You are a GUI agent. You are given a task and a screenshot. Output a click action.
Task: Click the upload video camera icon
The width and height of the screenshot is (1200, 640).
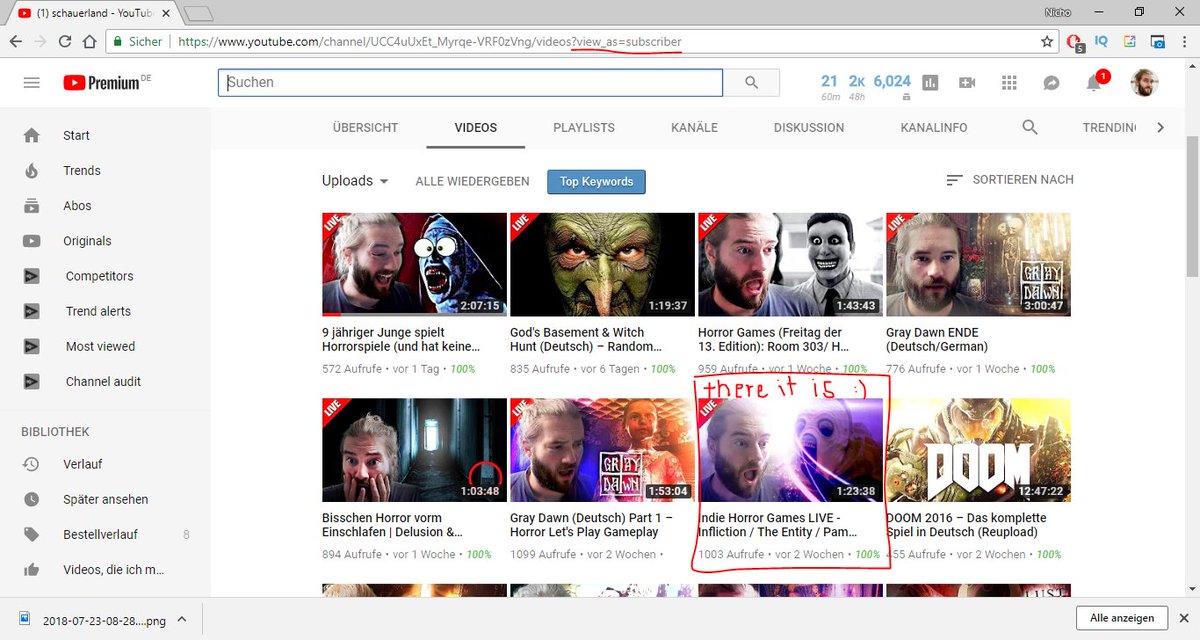(967, 83)
